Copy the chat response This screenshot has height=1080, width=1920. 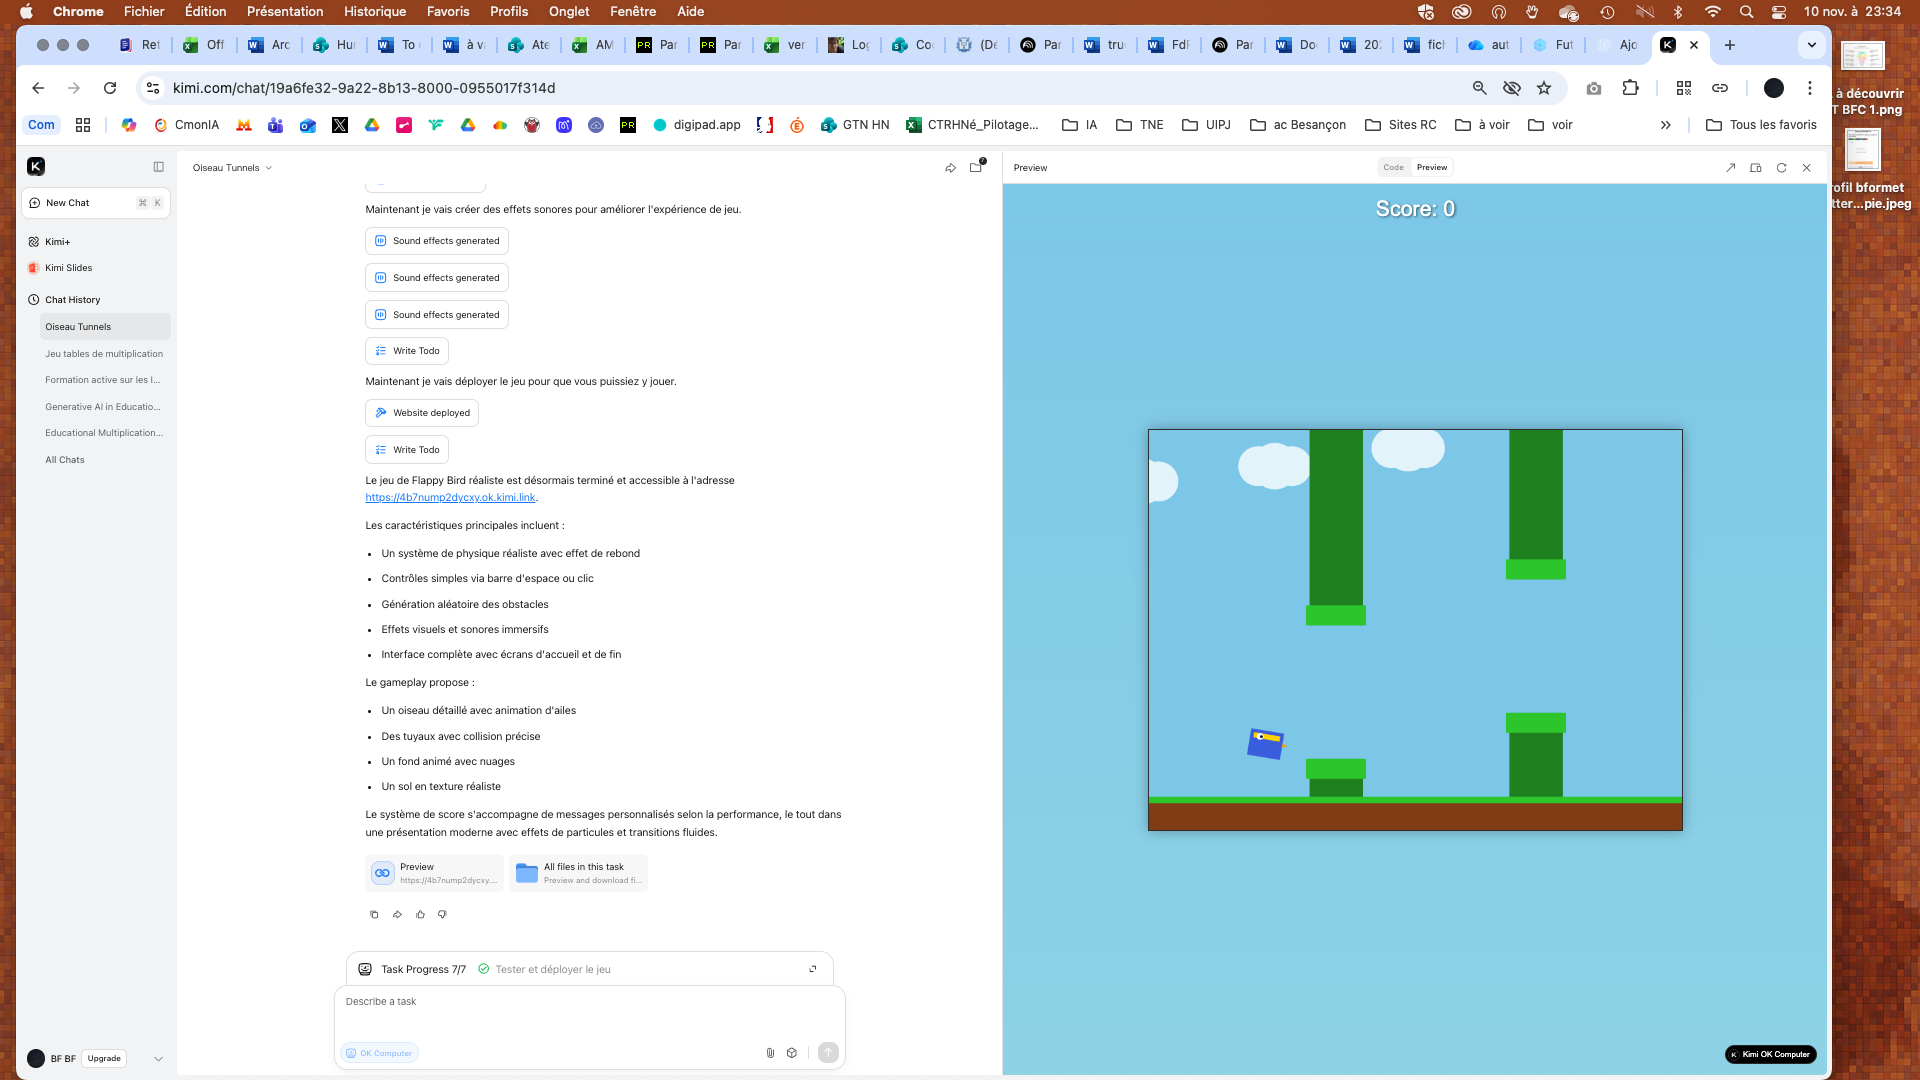[374, 914]
